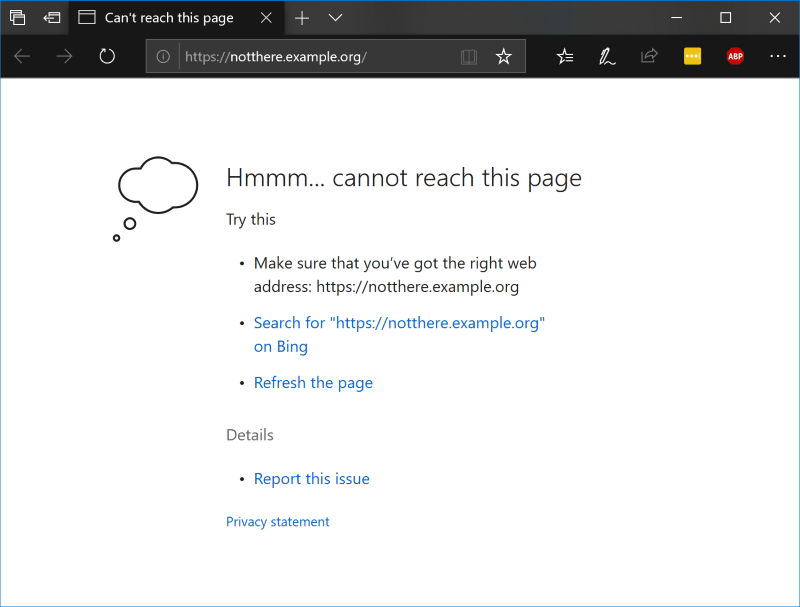Open the Hub favorites list icon

(565, 56)
